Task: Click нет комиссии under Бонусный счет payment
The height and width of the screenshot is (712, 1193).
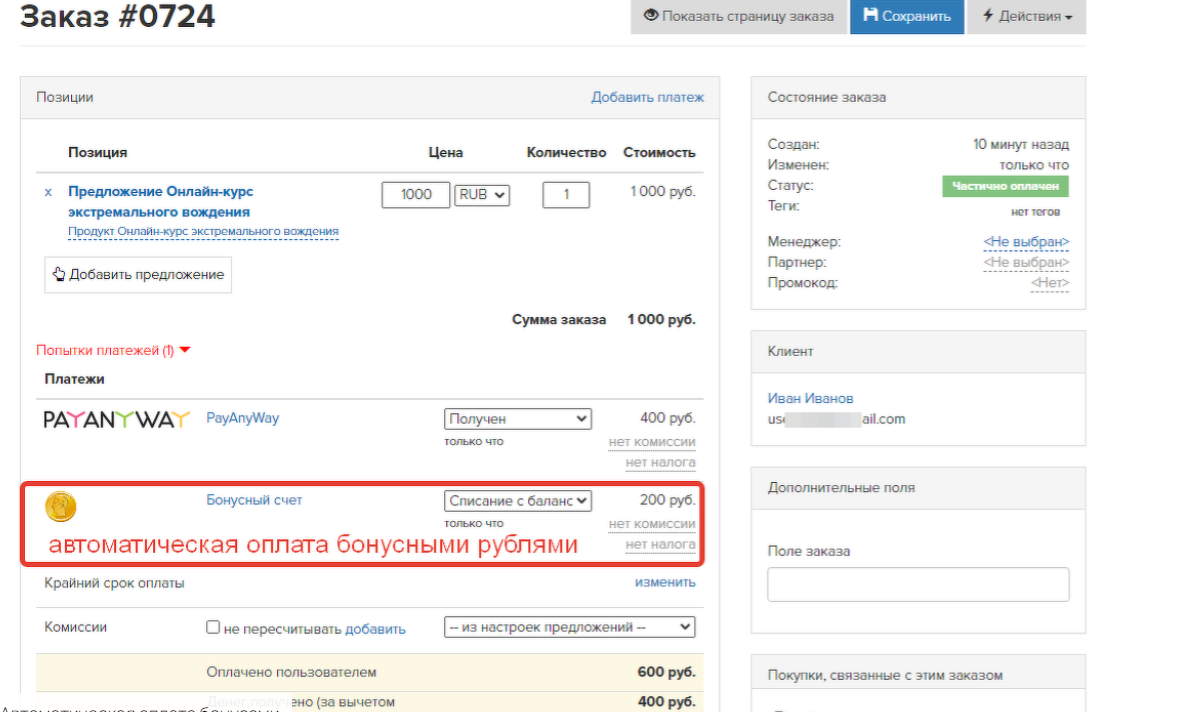Action: pos(652,524)
